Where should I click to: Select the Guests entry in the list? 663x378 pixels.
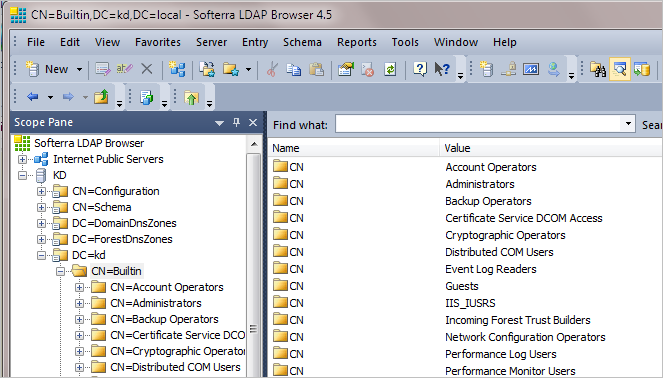(x=462, y=286)
